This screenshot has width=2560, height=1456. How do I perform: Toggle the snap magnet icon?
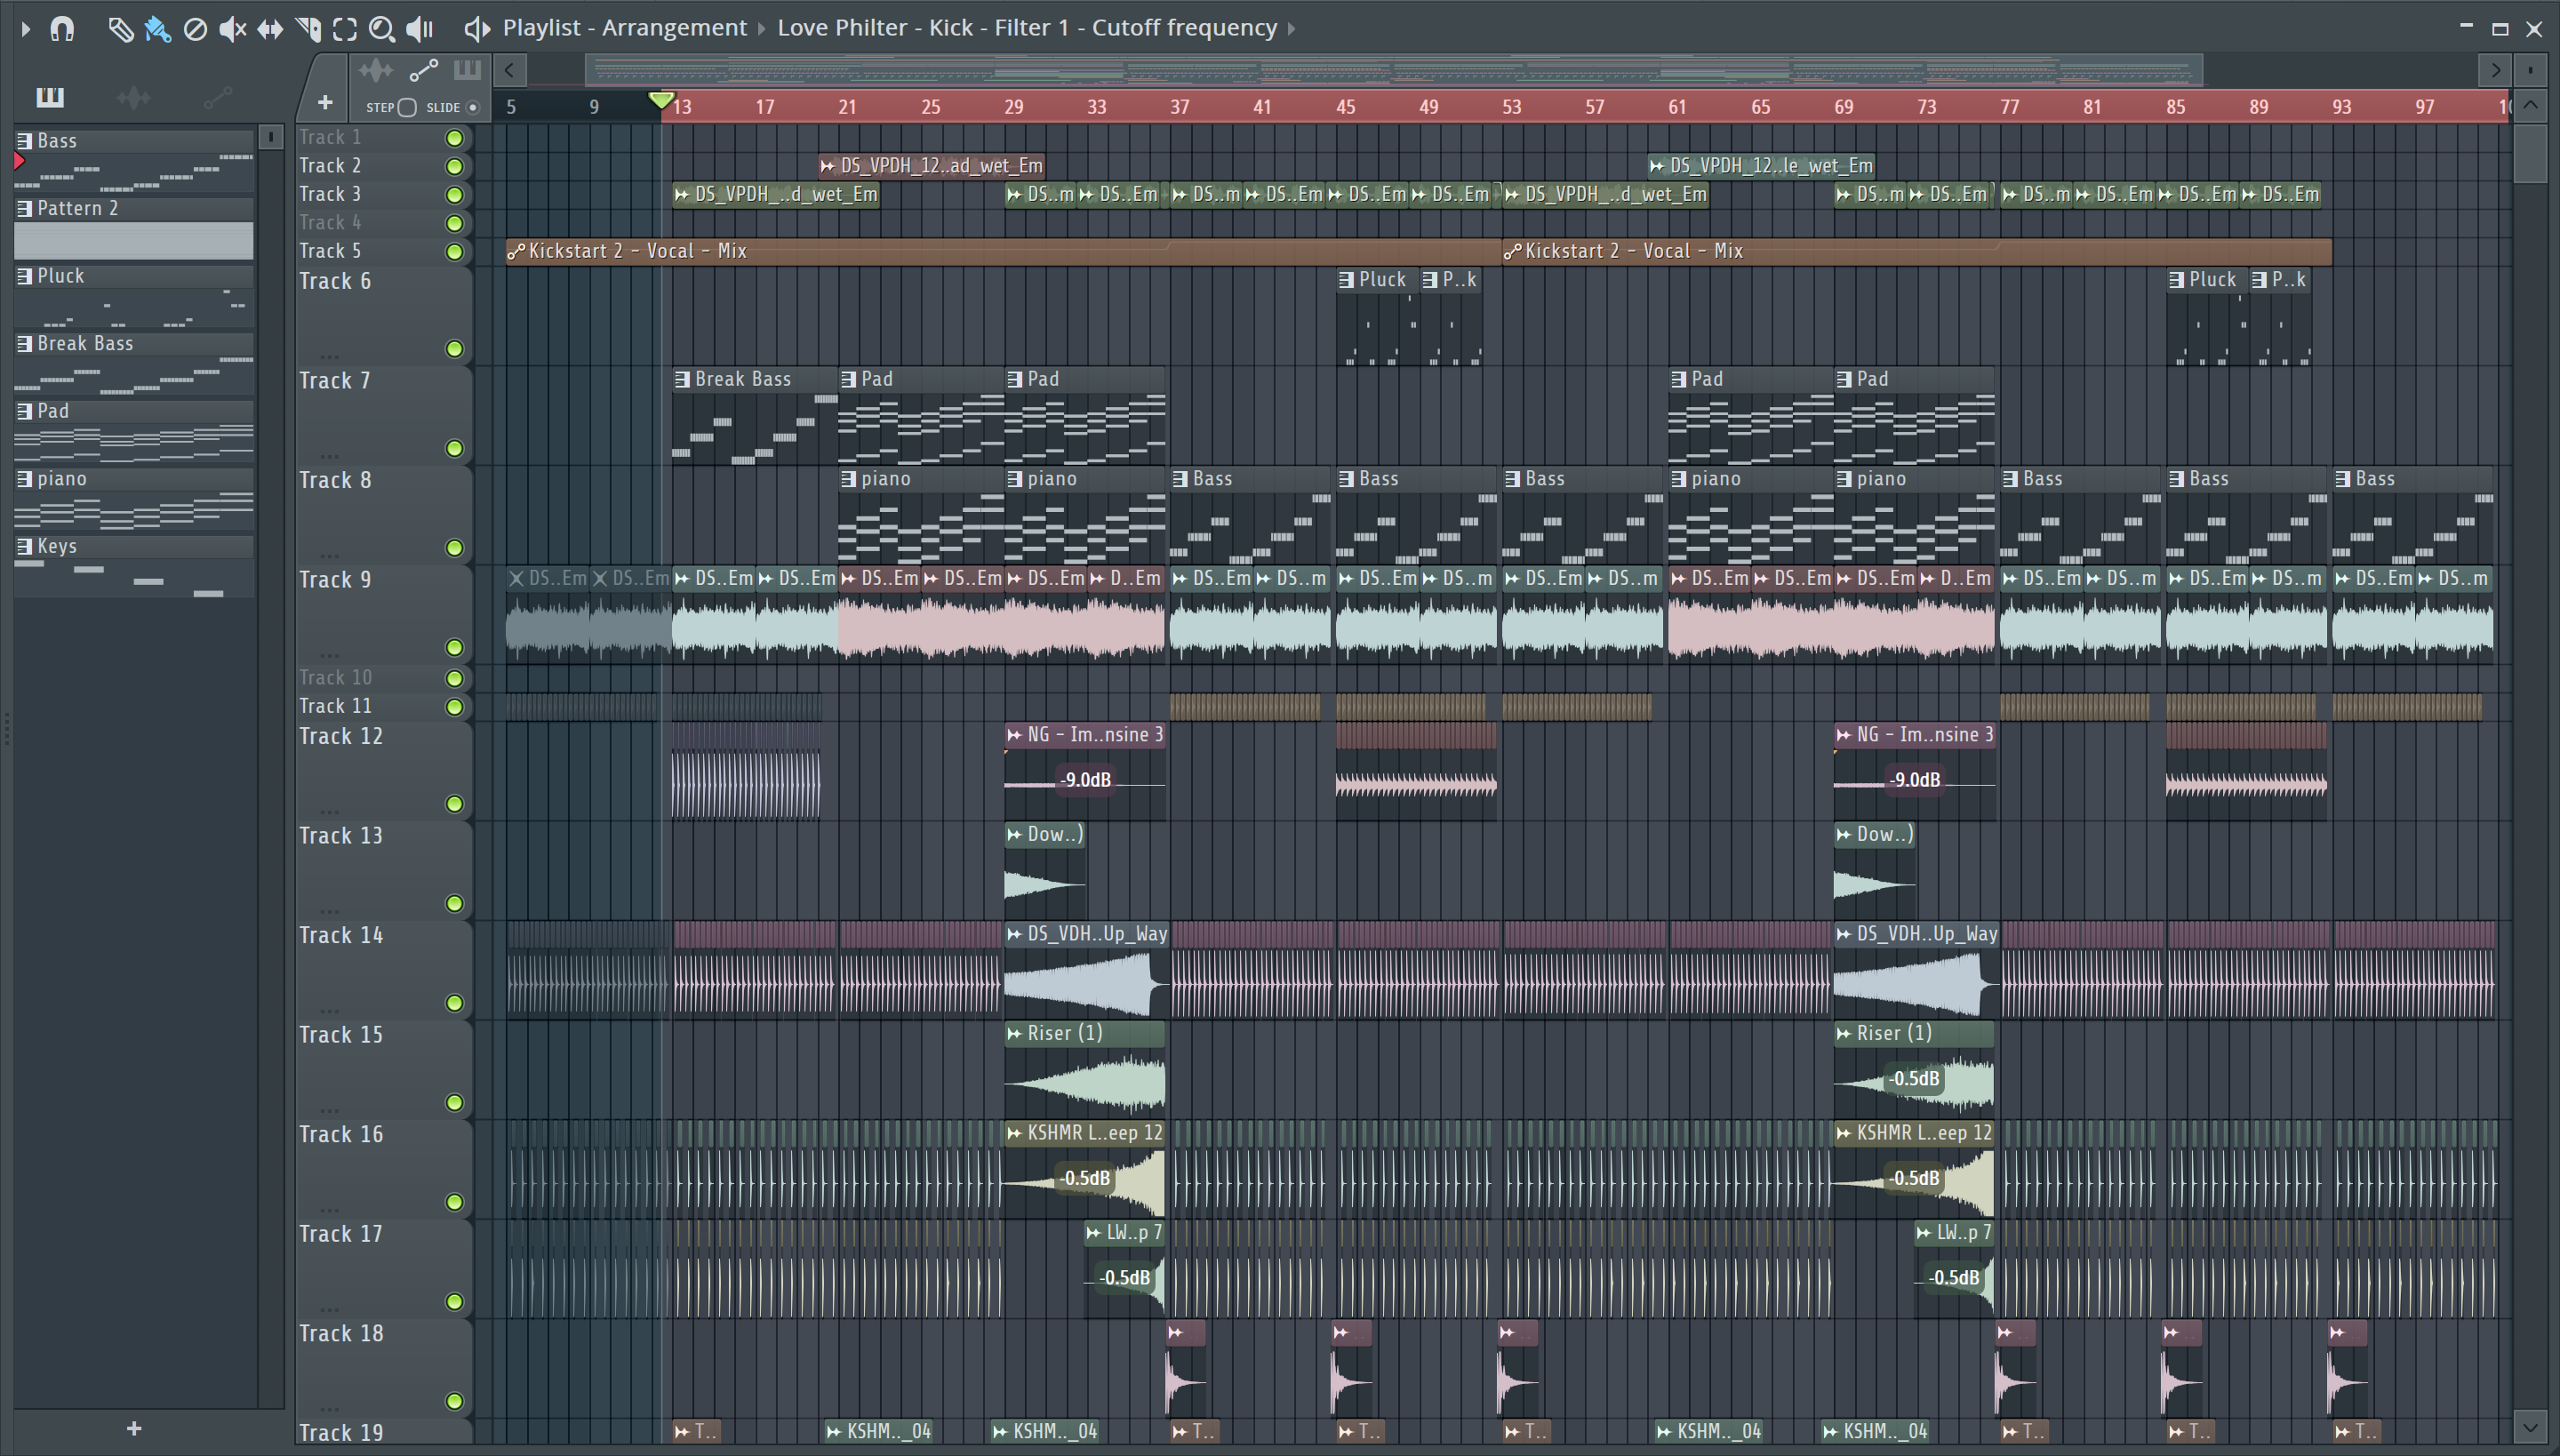coord(62,29)
